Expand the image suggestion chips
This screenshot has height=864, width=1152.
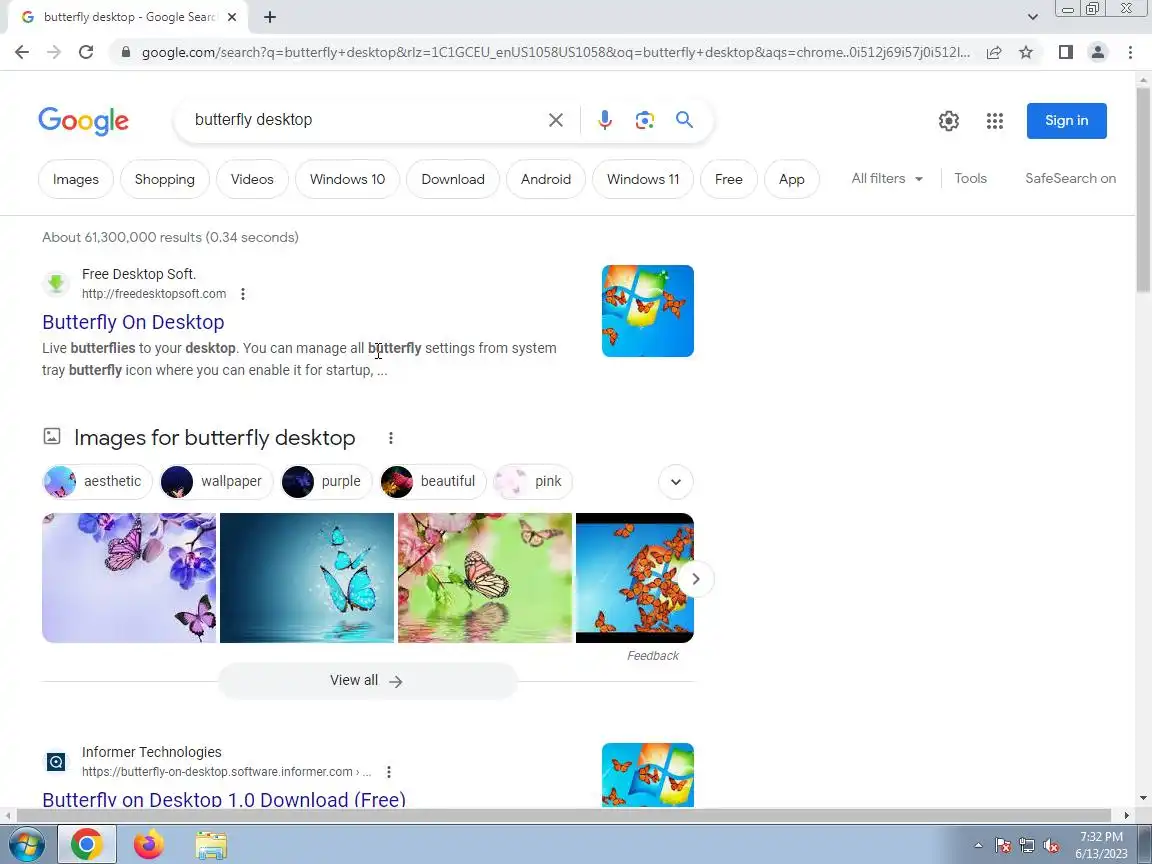[676, 482]
